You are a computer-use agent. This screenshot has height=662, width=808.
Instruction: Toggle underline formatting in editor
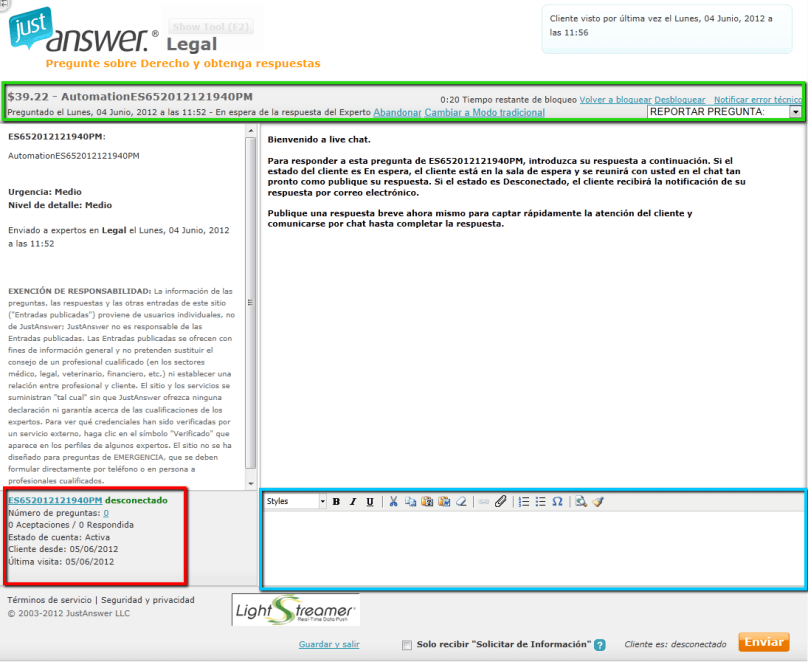370,502
